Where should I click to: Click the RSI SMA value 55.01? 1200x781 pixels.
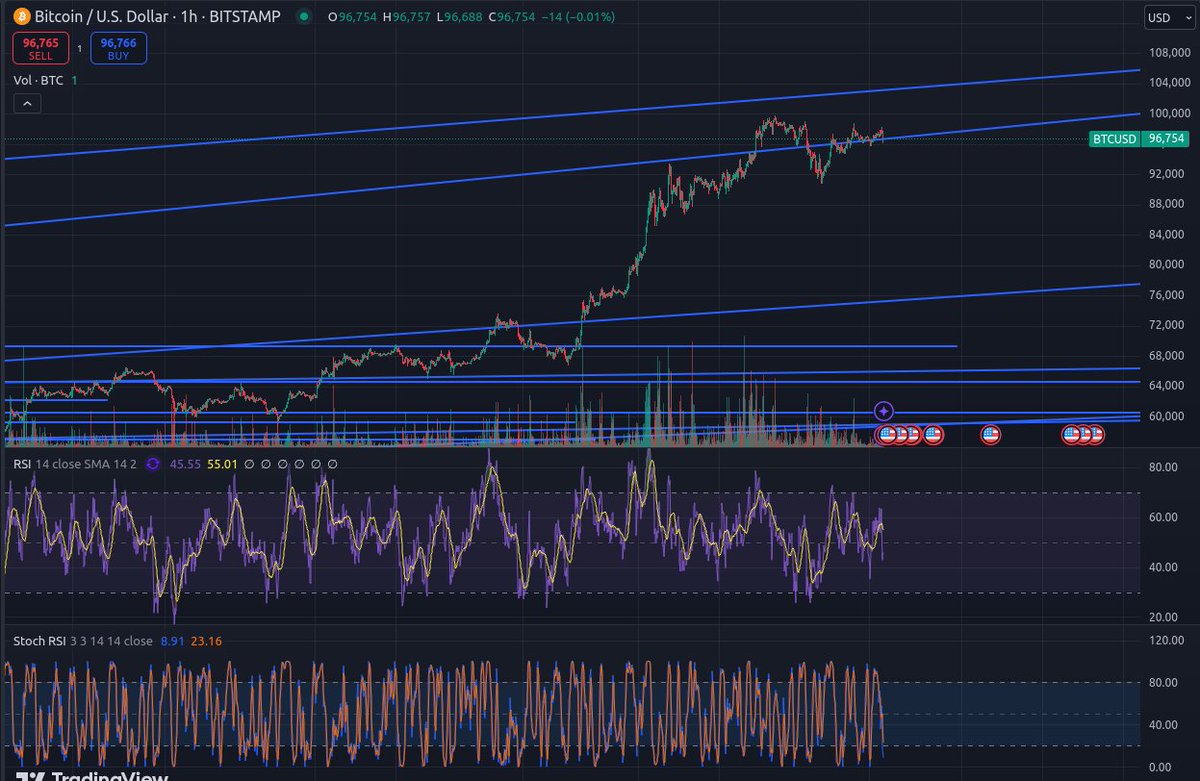point(220,464)
